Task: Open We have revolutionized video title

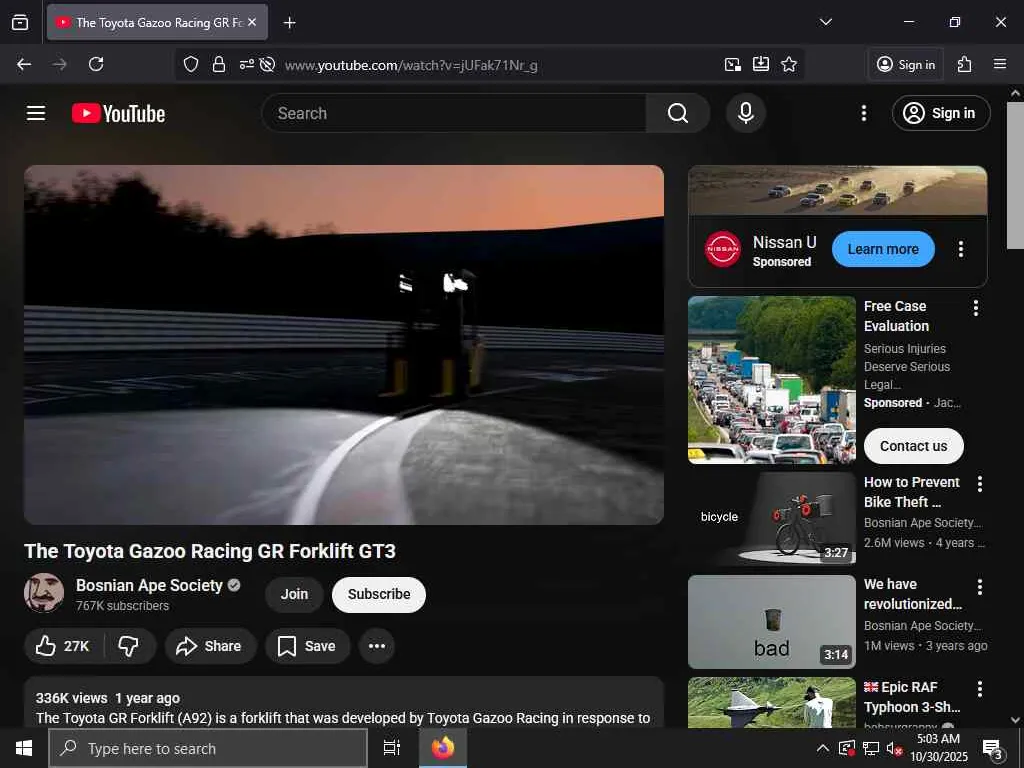Action: tap(912, 594)
